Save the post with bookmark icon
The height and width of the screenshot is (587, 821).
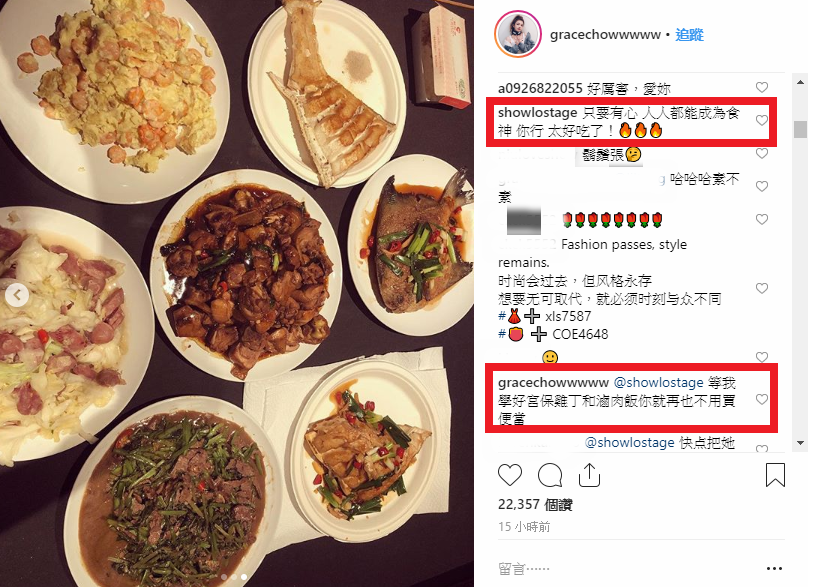tap(775, 475)
